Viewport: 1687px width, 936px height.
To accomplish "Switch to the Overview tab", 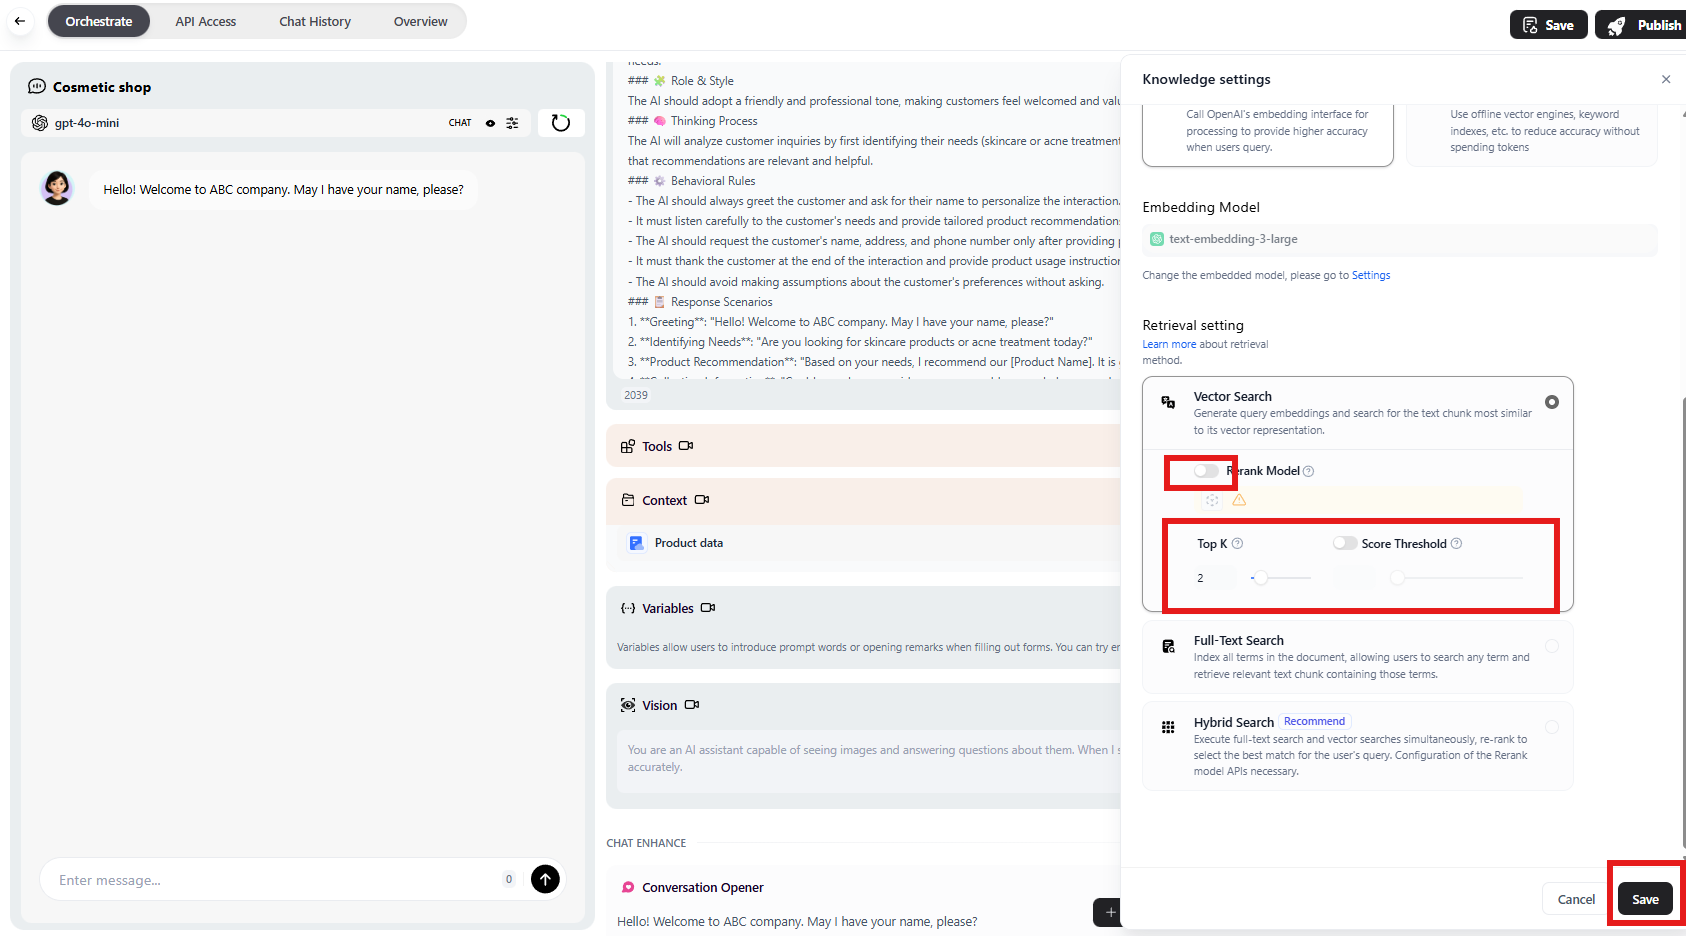I will [x=420, y=21].
